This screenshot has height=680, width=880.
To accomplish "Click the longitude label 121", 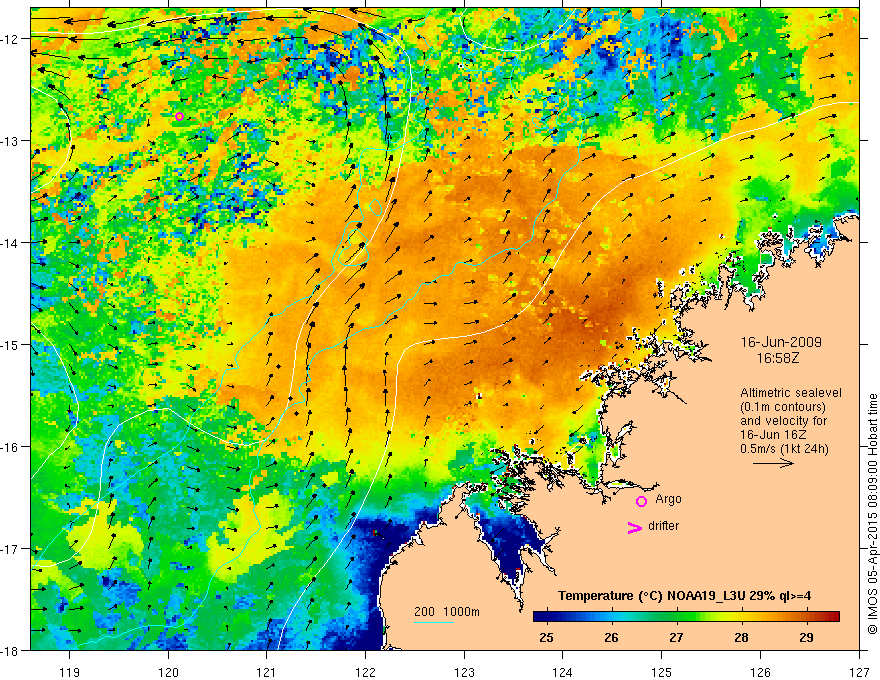I will coord(267,672).
